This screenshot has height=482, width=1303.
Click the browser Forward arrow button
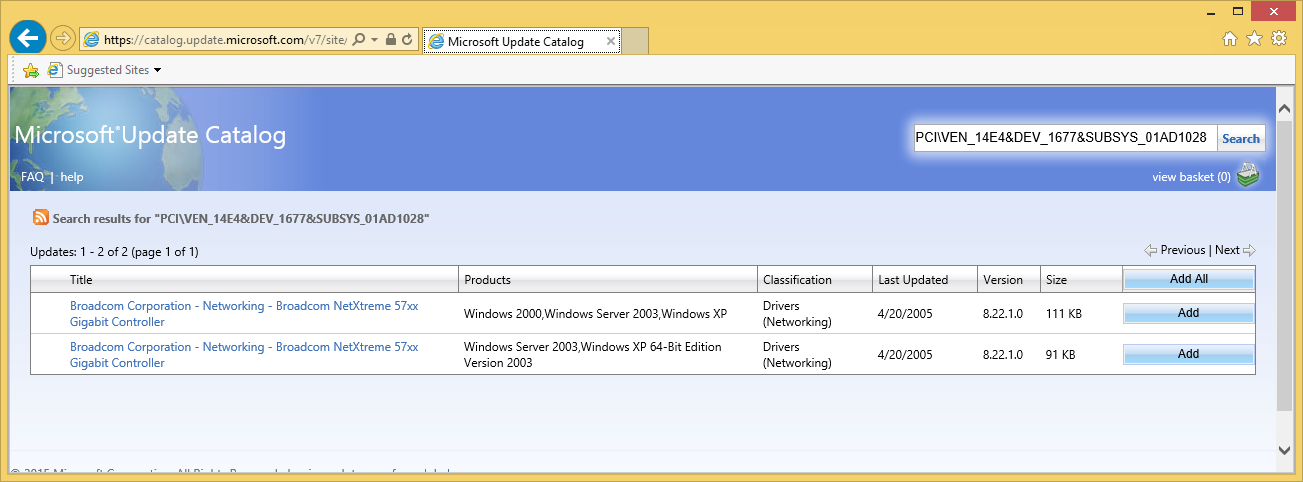coord(62,39)
